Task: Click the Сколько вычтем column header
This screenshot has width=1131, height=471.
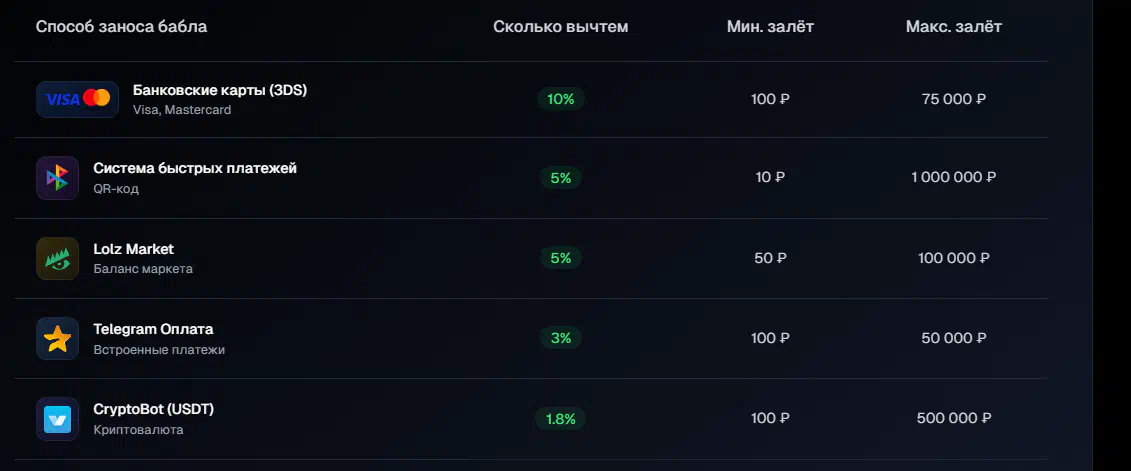Action: tap(560, 27)
